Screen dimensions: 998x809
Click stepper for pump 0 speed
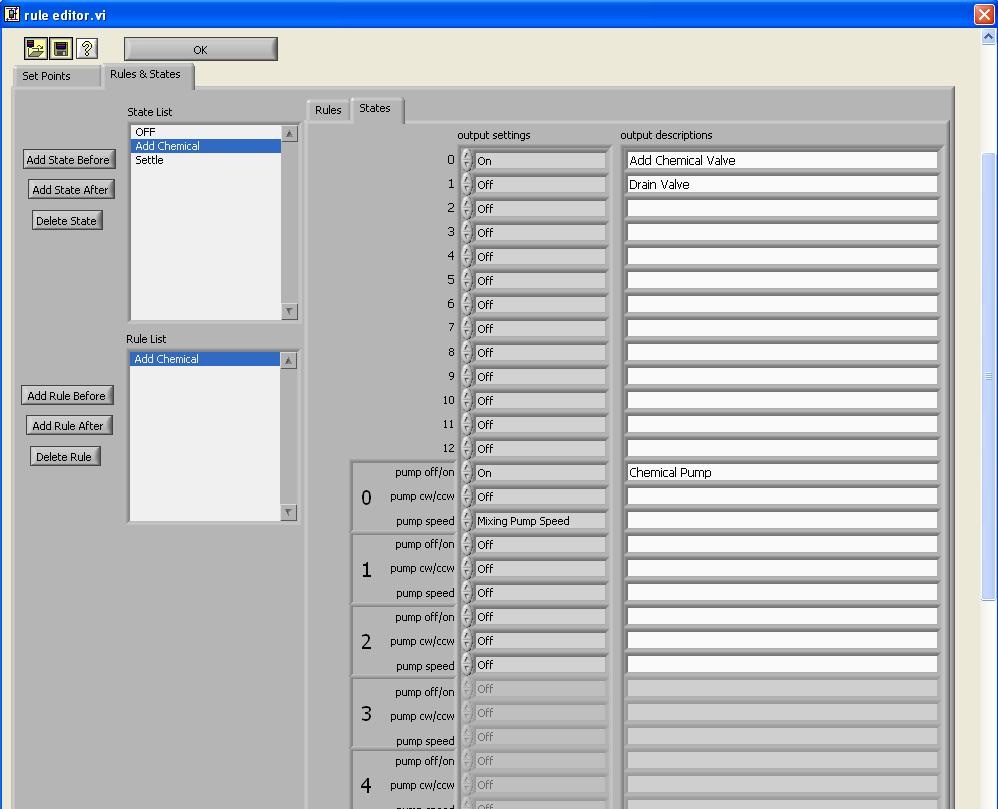tap(467, 521)
